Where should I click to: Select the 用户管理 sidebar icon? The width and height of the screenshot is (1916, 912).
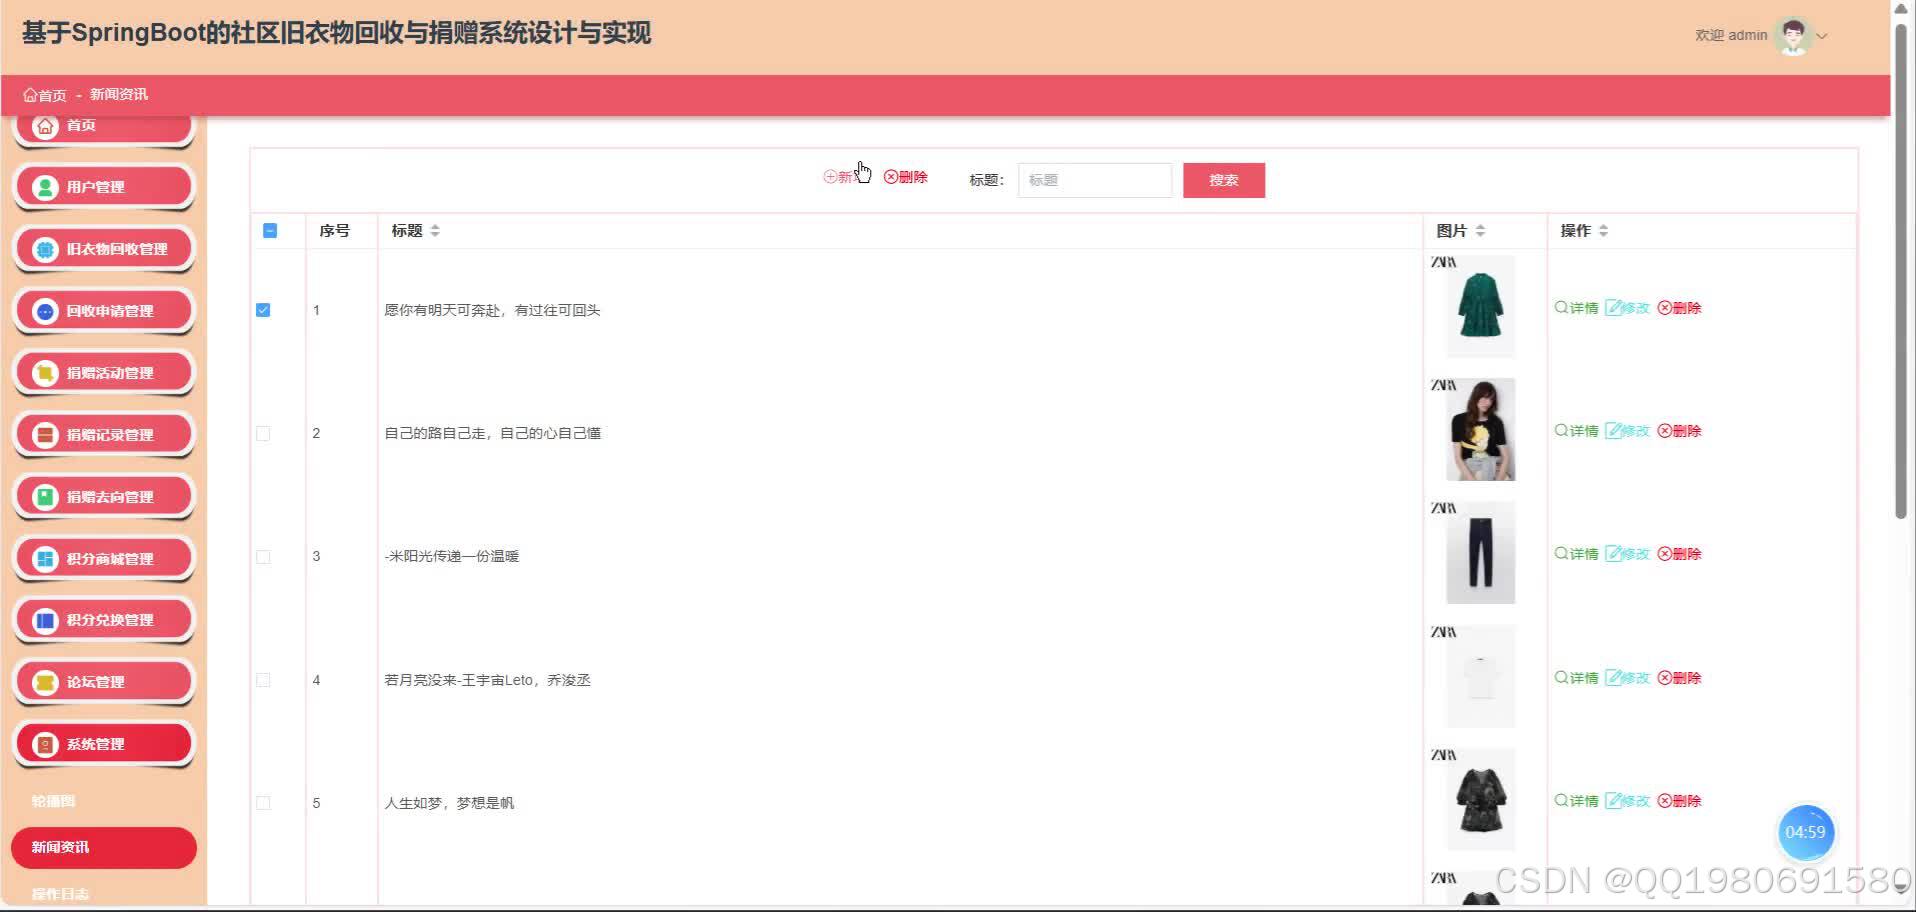(x=44, y=186)
